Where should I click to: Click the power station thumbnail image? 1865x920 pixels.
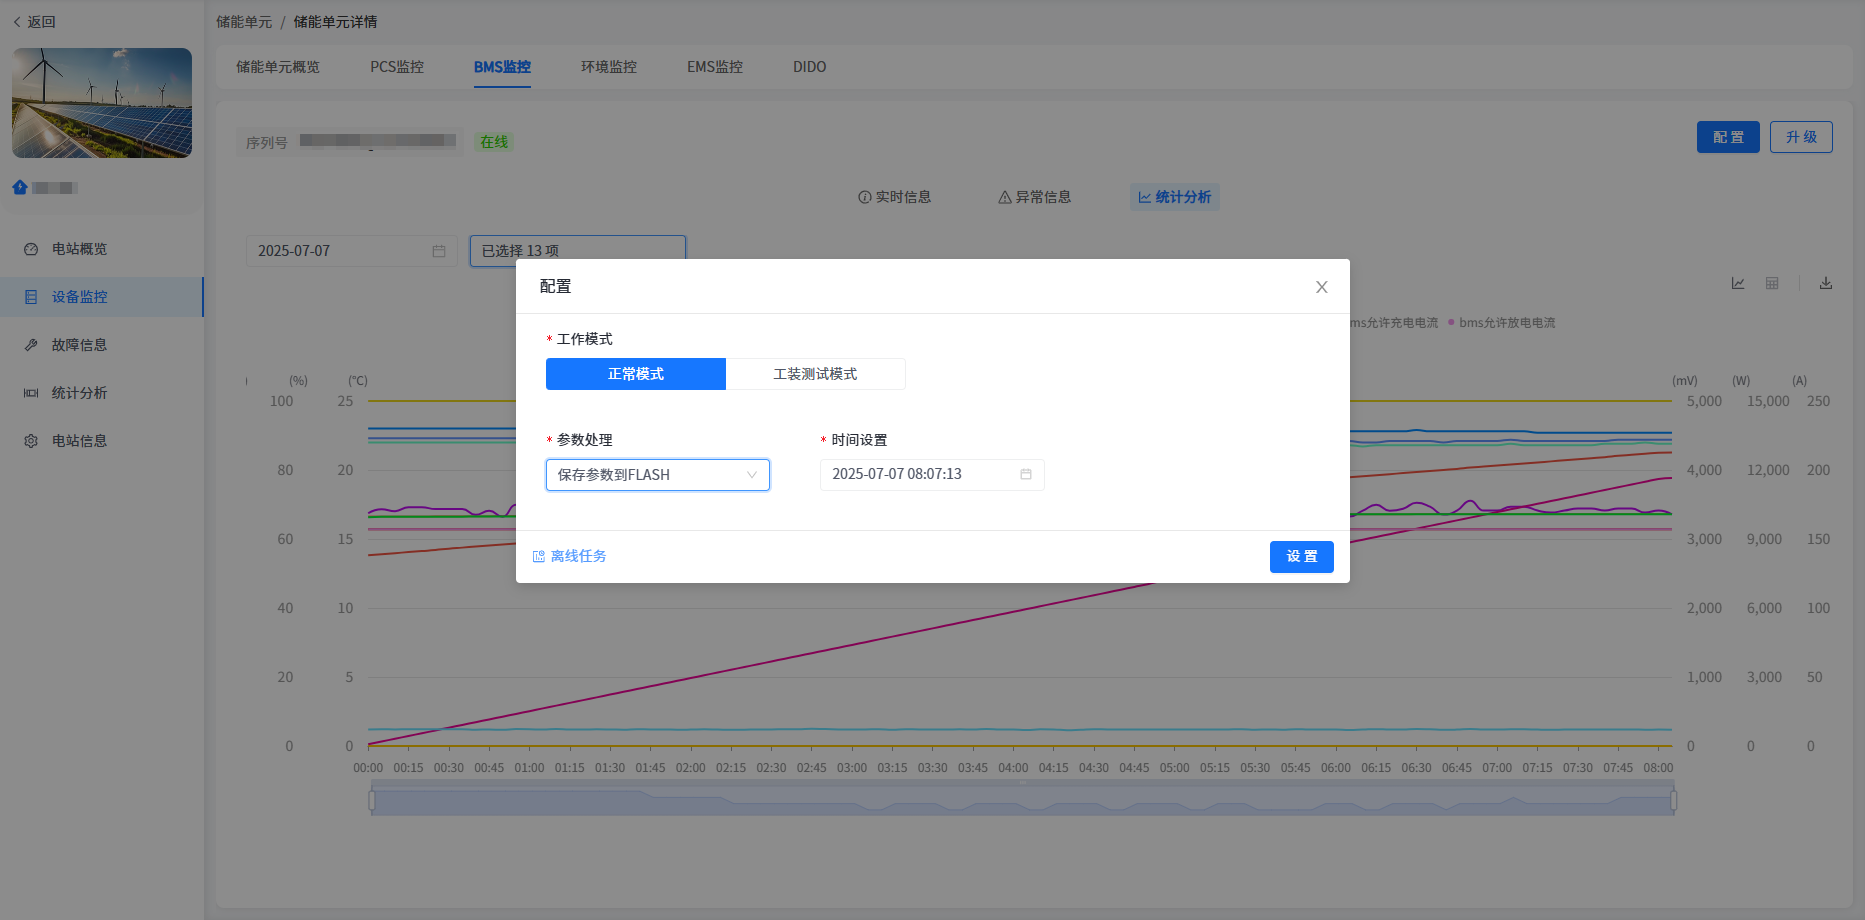[102, 103]
